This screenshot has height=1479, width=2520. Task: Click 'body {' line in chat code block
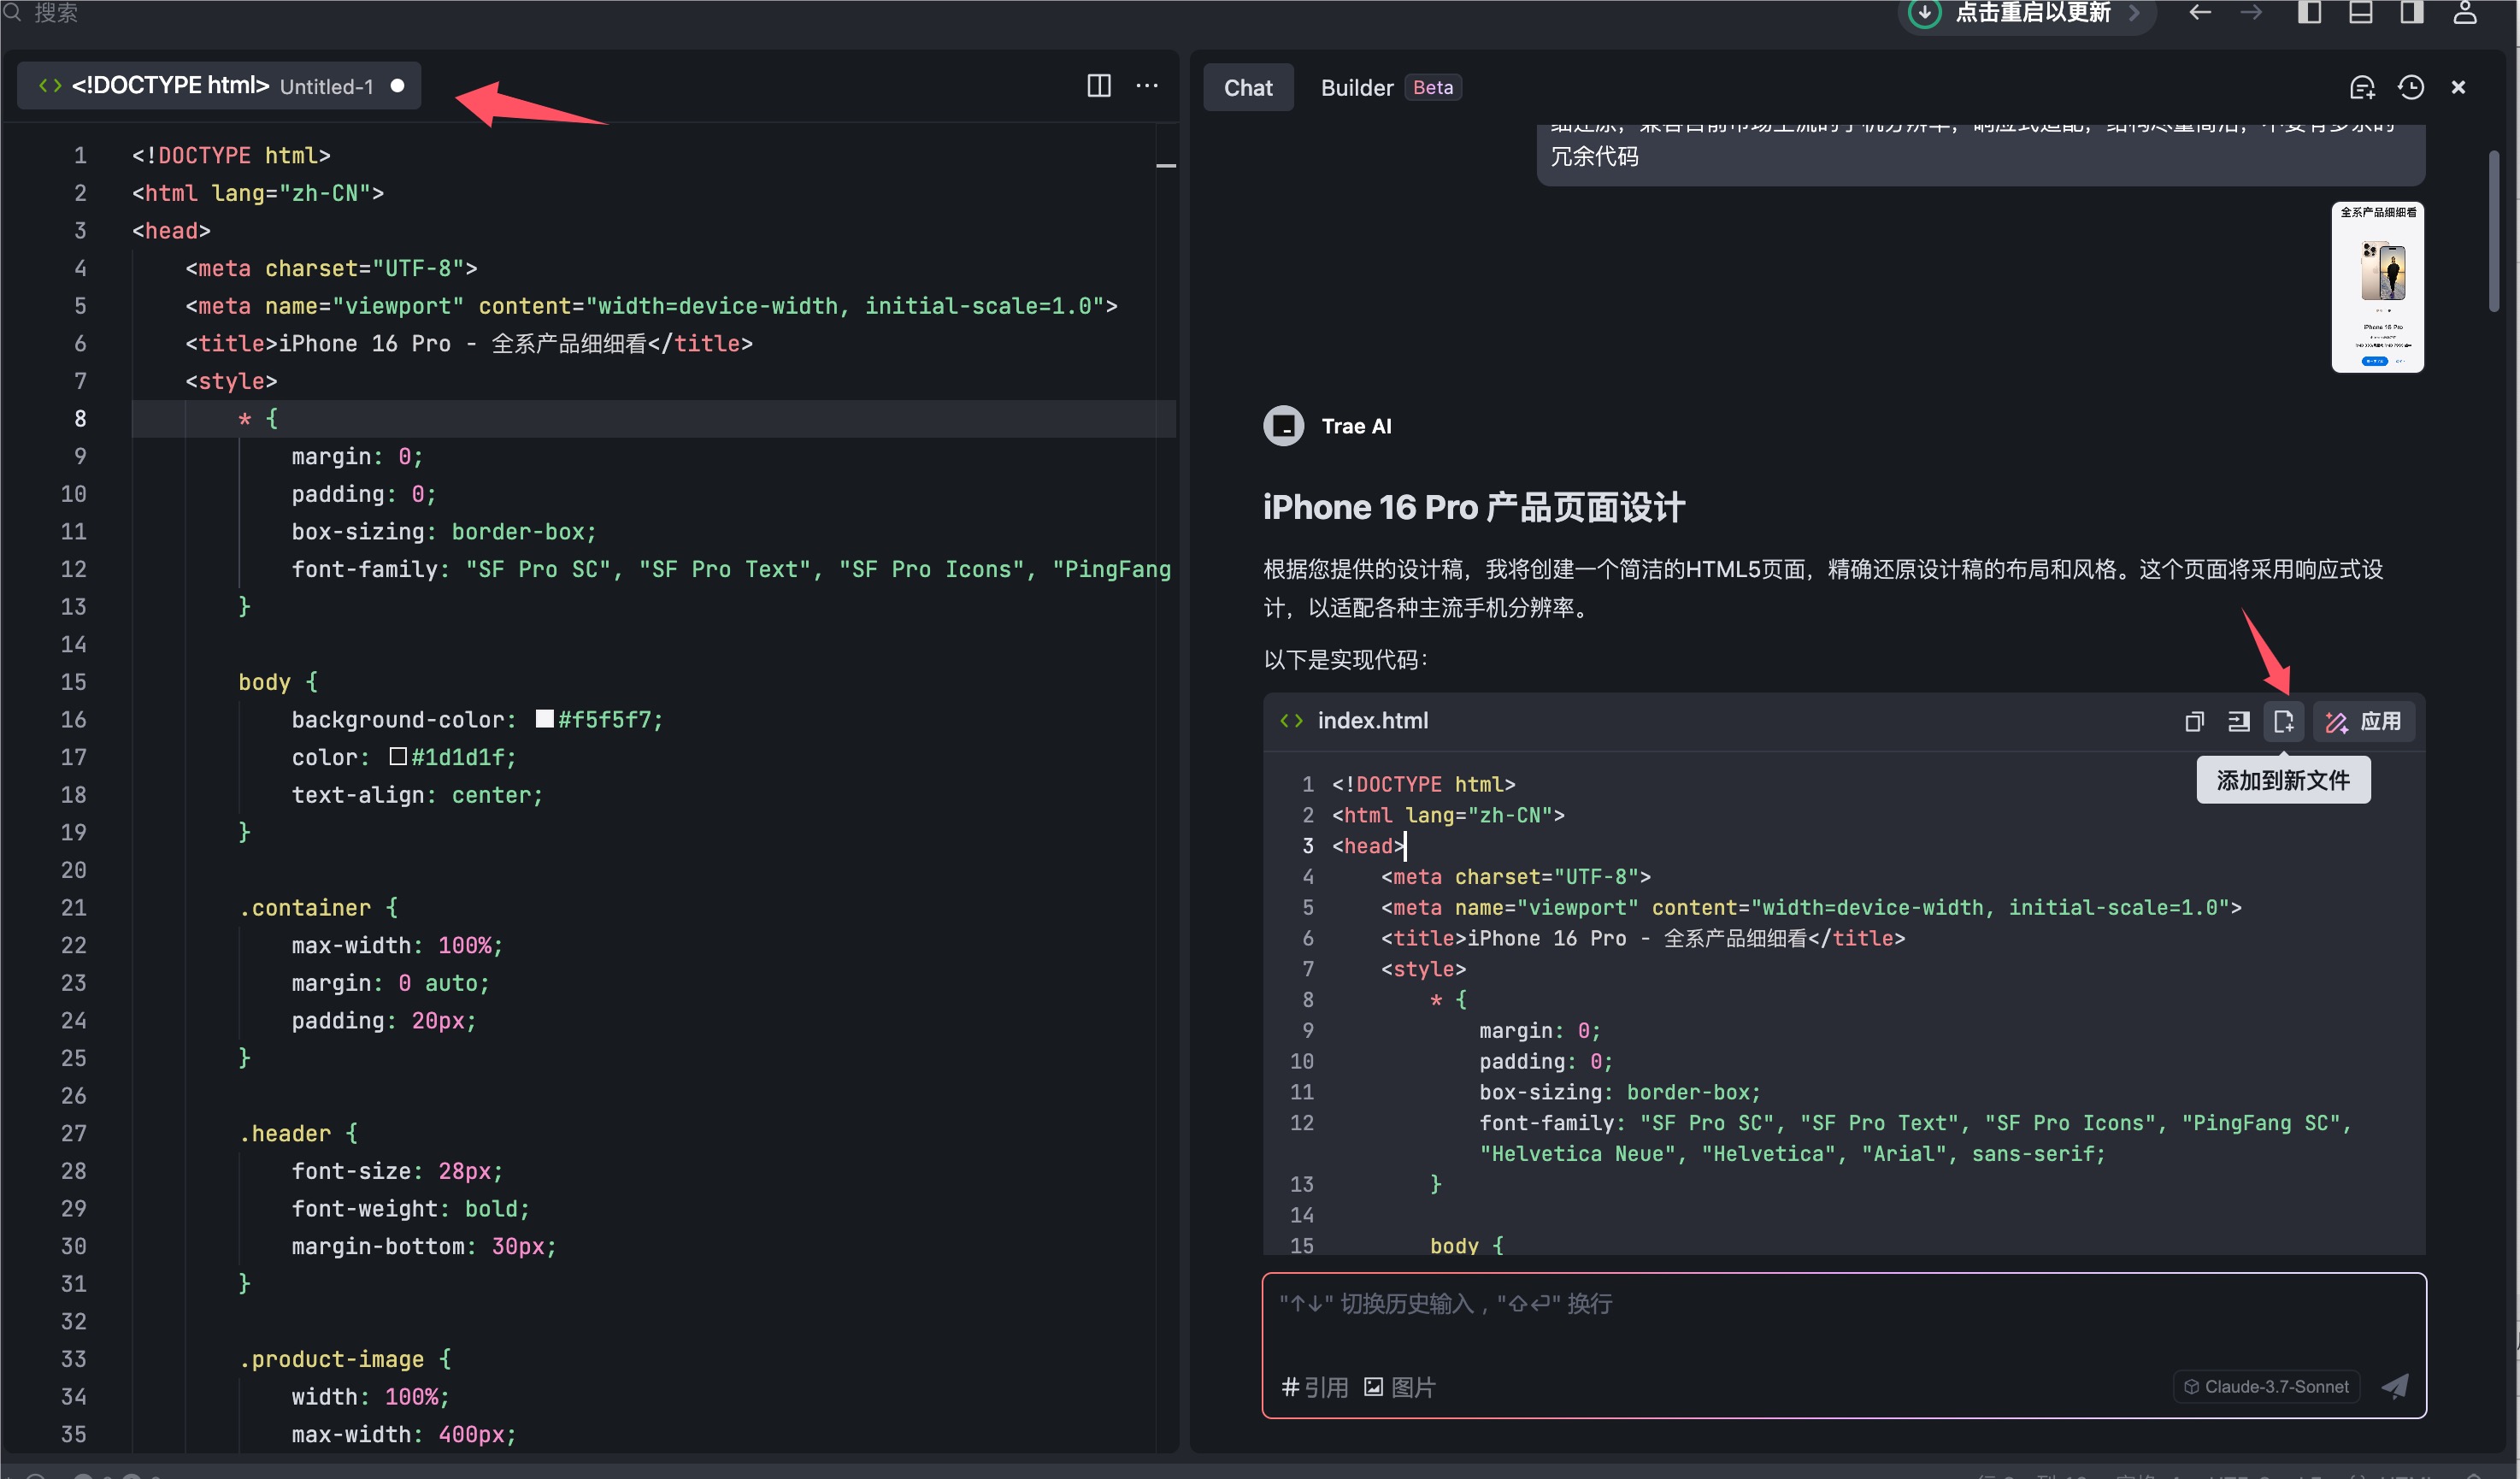click(x=1466, y=1245)
